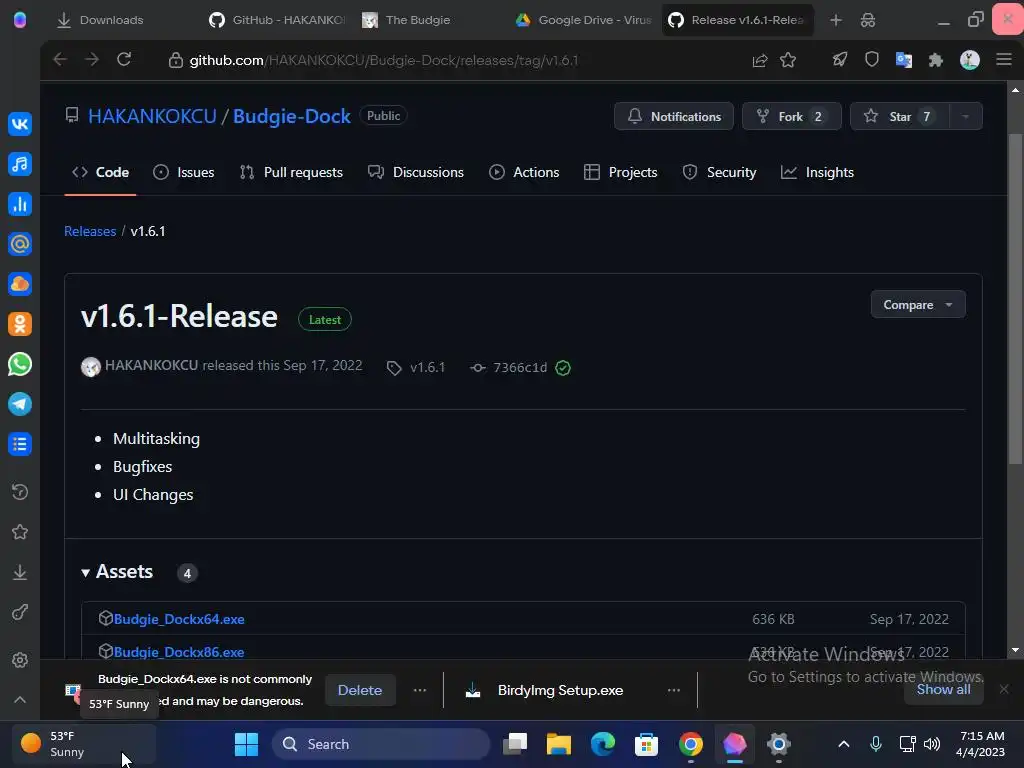Open the Pull requests tab

[291, 172]
